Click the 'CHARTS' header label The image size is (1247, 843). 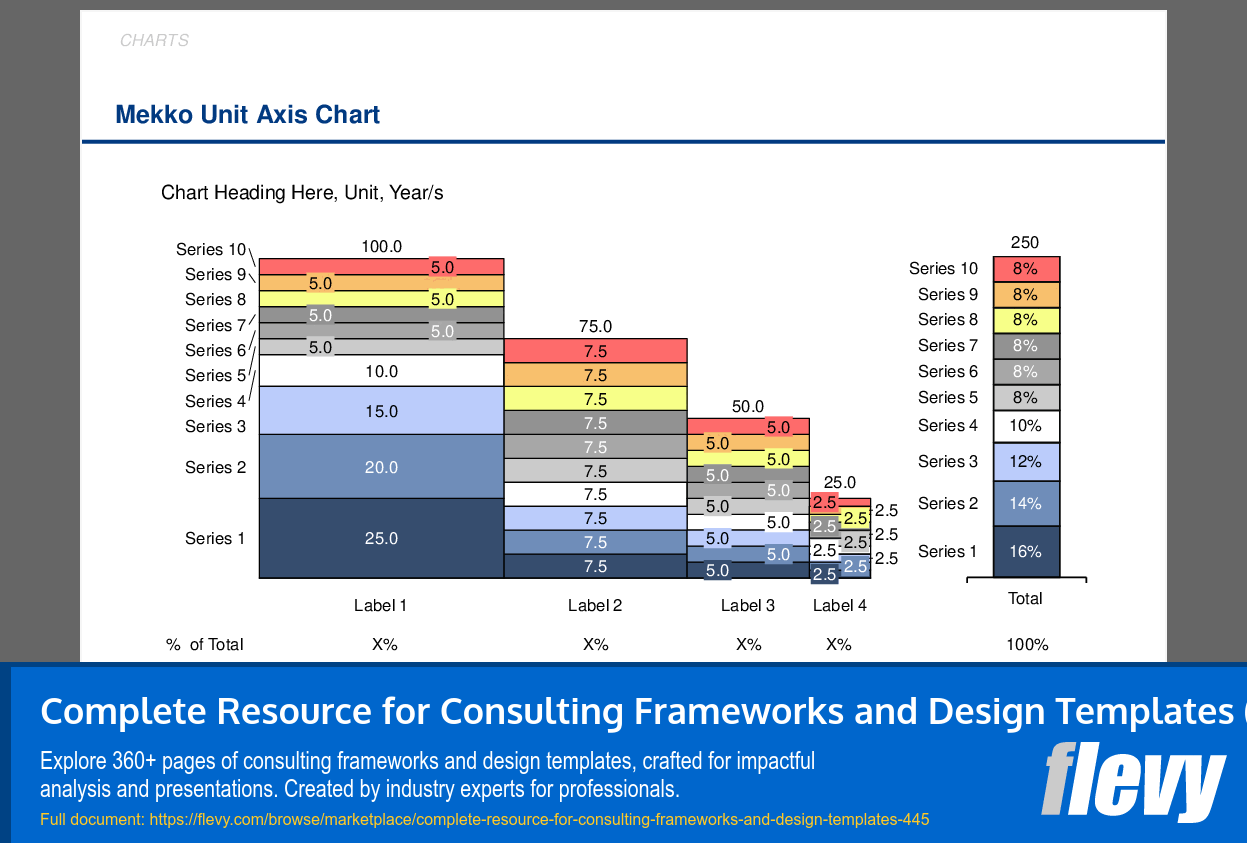click(154, 40)
